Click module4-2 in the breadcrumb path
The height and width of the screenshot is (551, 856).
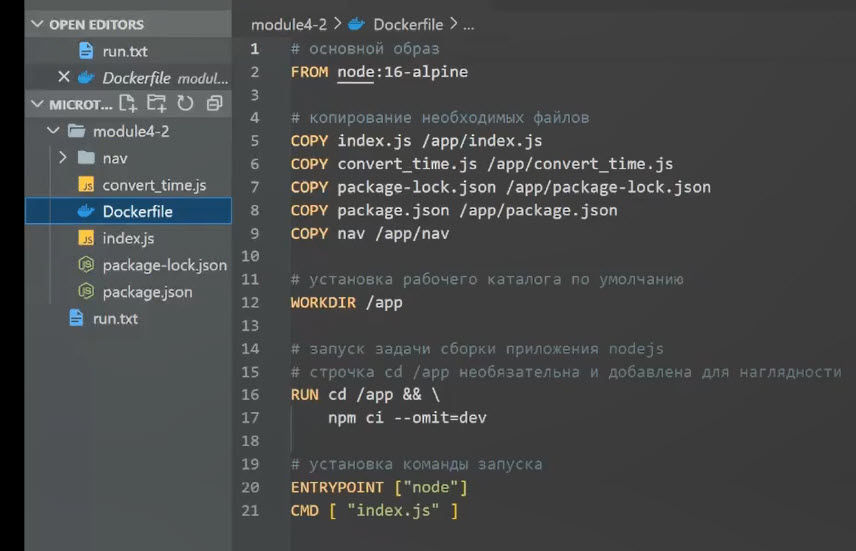(x=288, y=24)
